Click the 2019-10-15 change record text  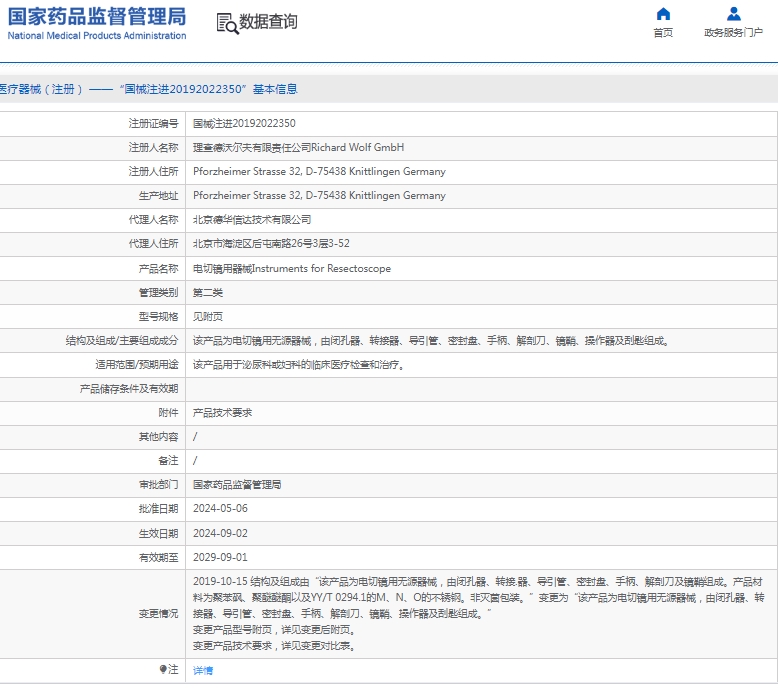click(478, 598)
